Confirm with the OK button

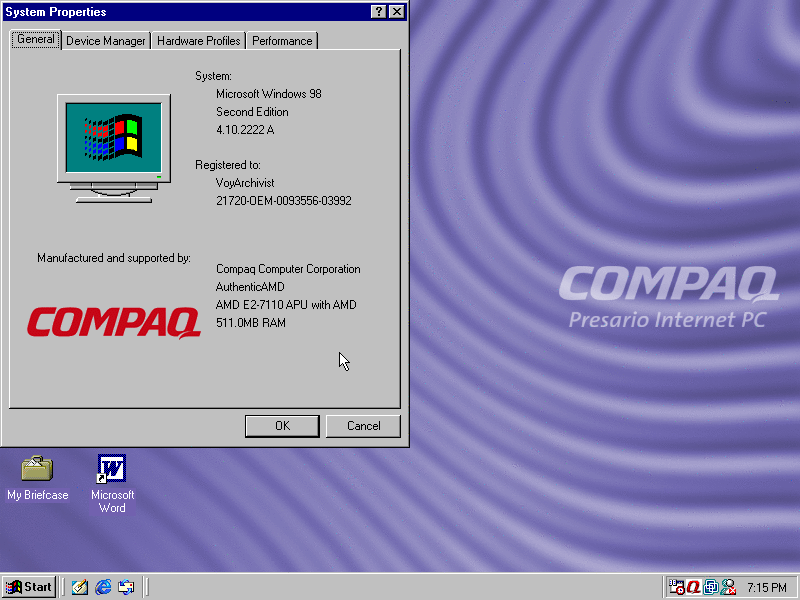click(x=281, y=426)
